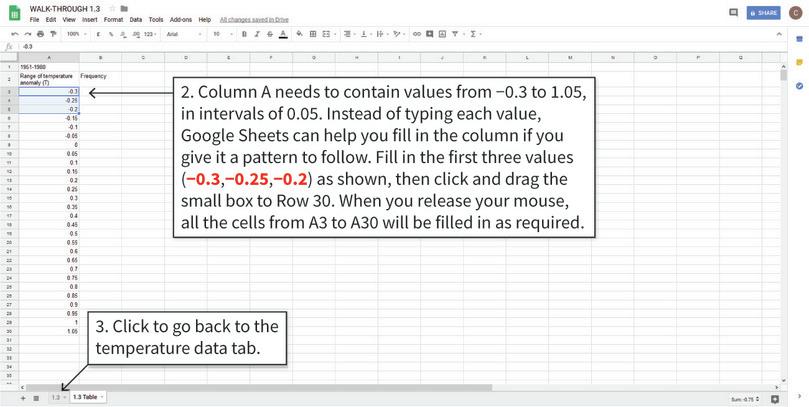
Task: Open the Edit menu
Action: [x=51, y=20]
